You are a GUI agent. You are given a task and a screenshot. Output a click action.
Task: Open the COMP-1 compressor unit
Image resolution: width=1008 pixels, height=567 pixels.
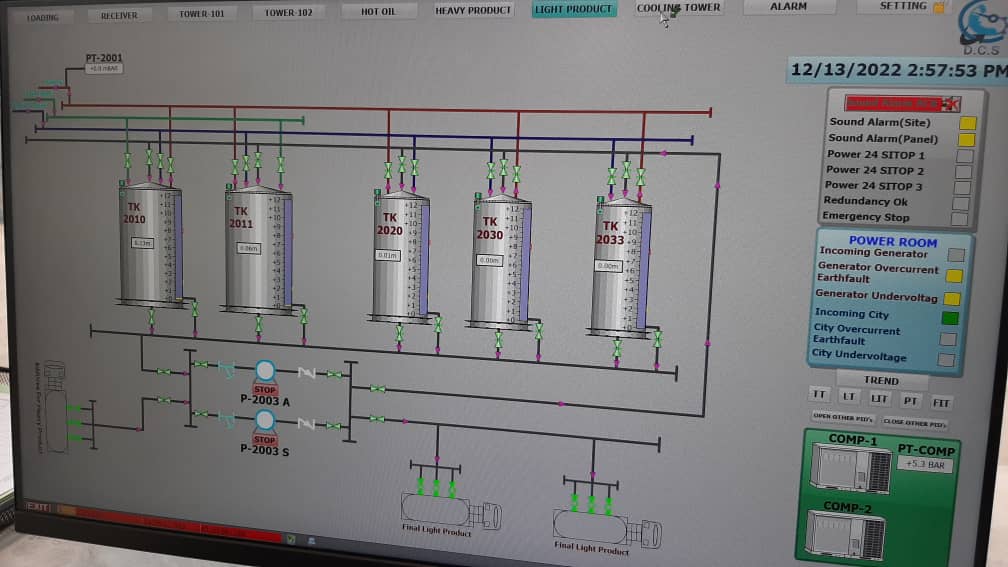[x=850, y=469]
